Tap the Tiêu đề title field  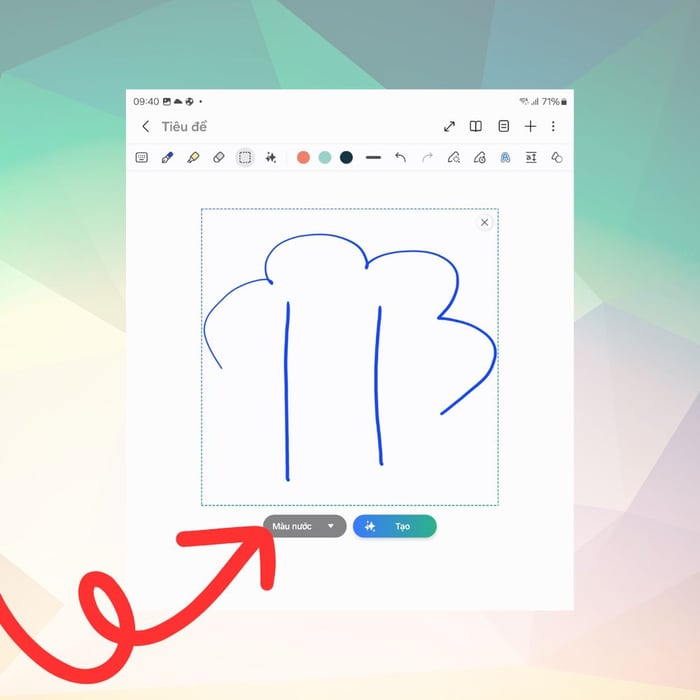pos(184,127)
